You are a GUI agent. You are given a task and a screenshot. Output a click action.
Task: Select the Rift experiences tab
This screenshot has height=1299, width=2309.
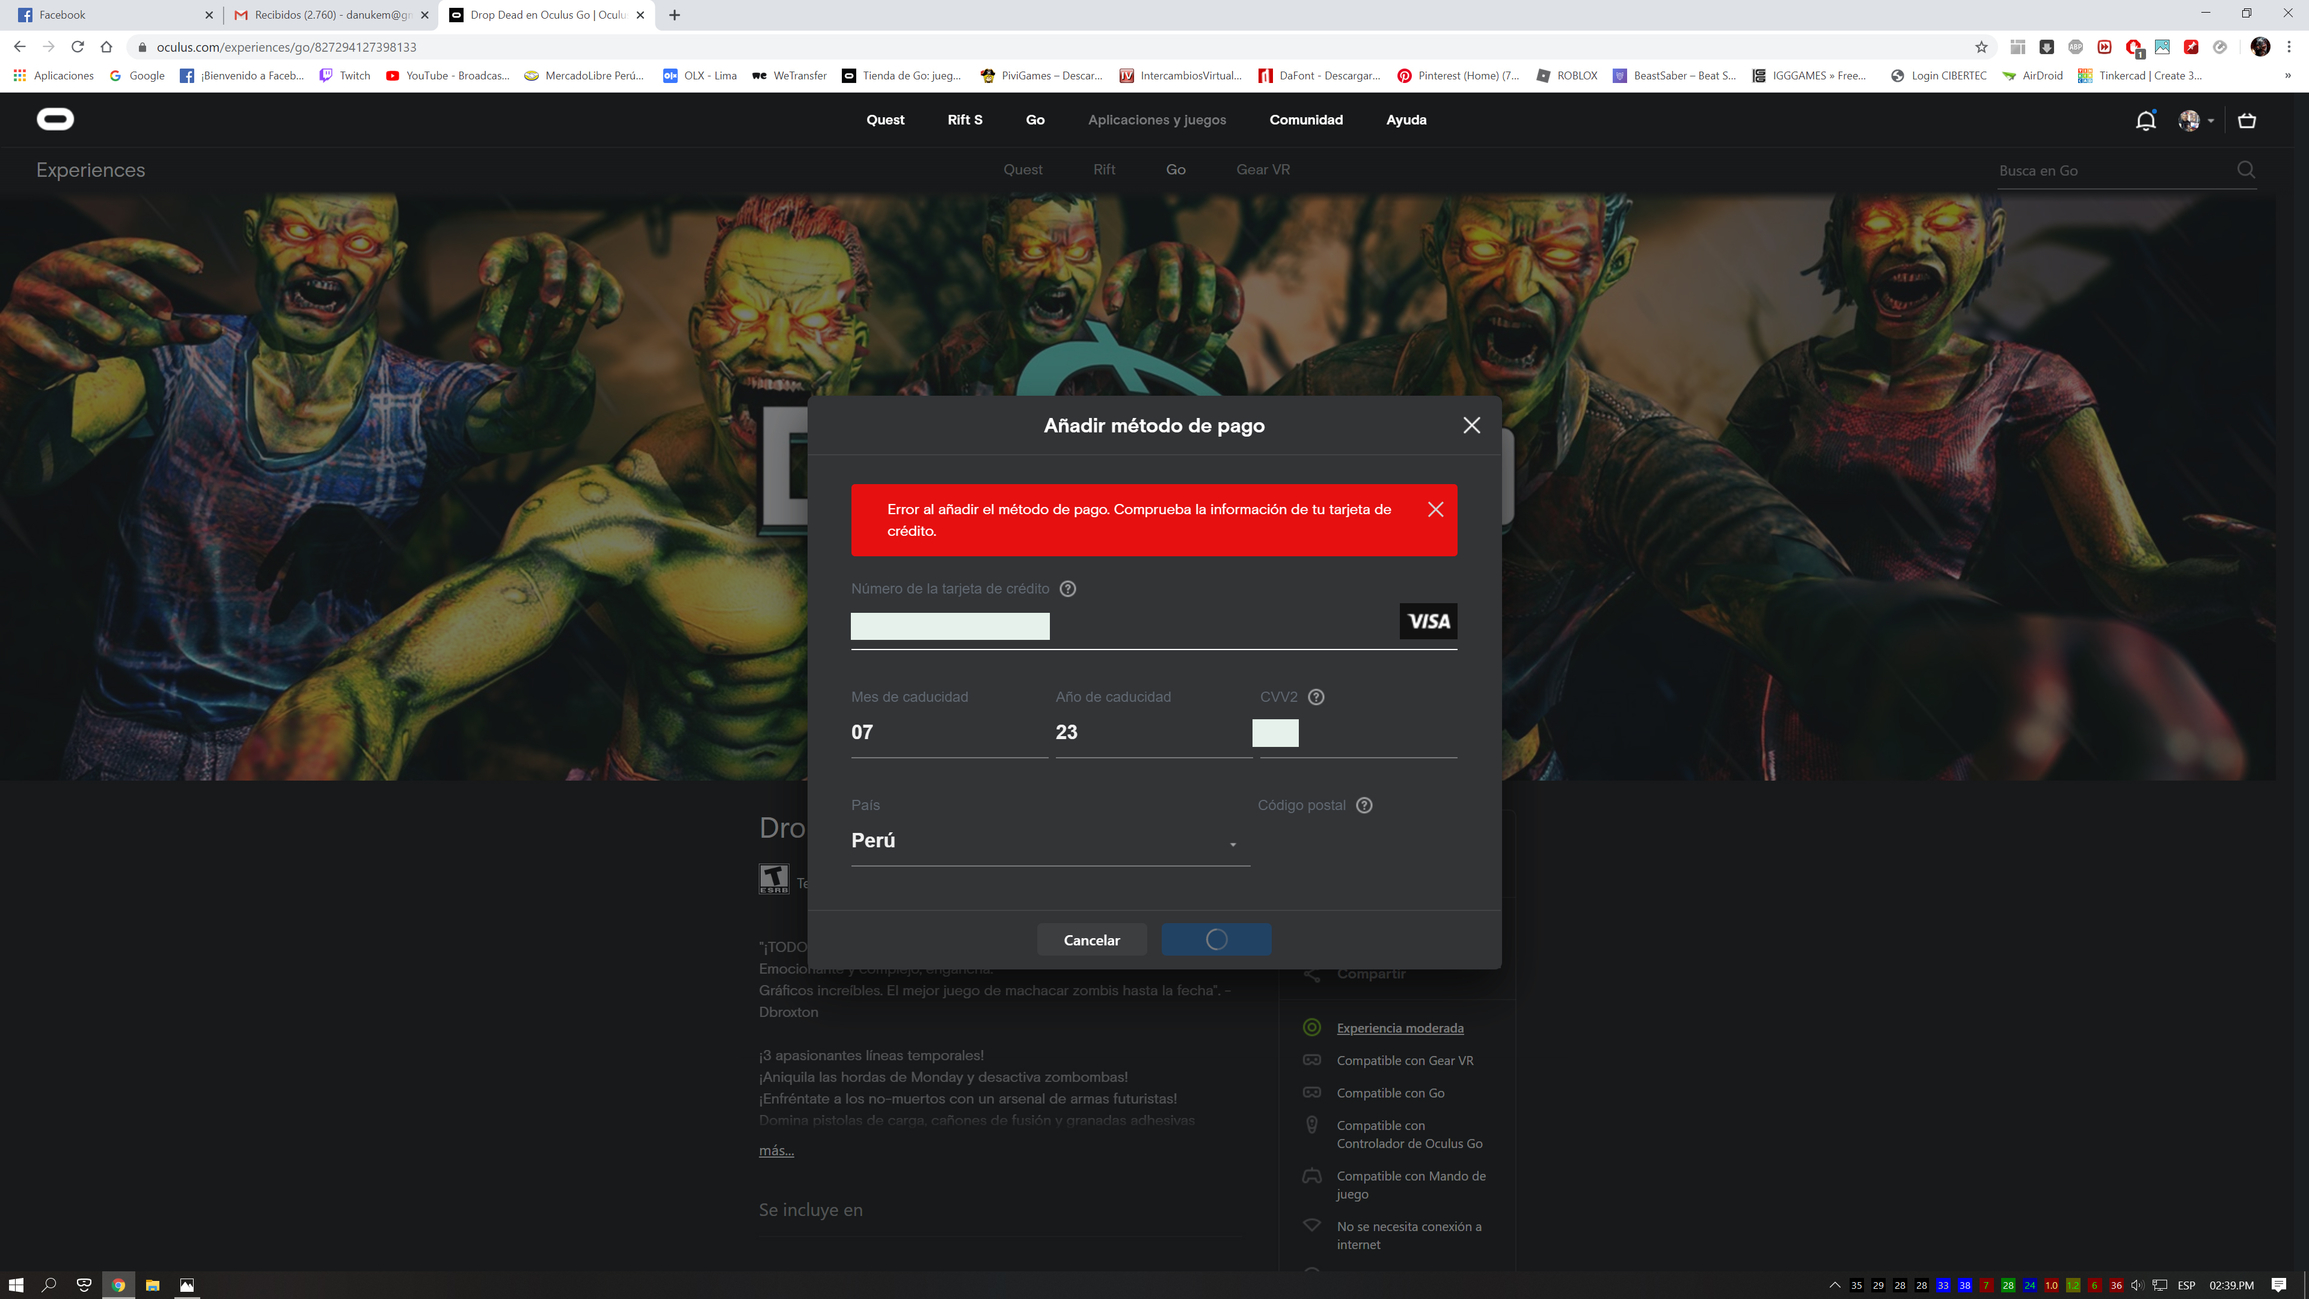coord(1104,170)
